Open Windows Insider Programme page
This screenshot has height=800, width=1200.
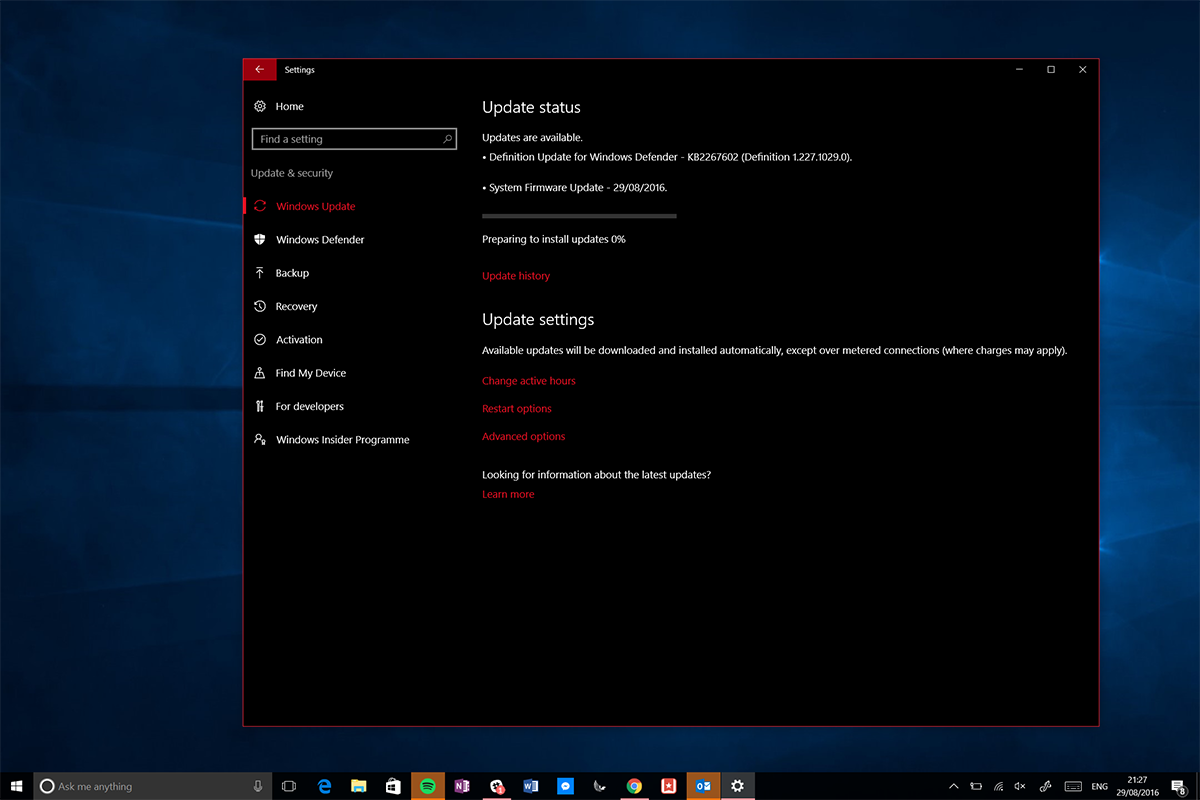point(342,440)
